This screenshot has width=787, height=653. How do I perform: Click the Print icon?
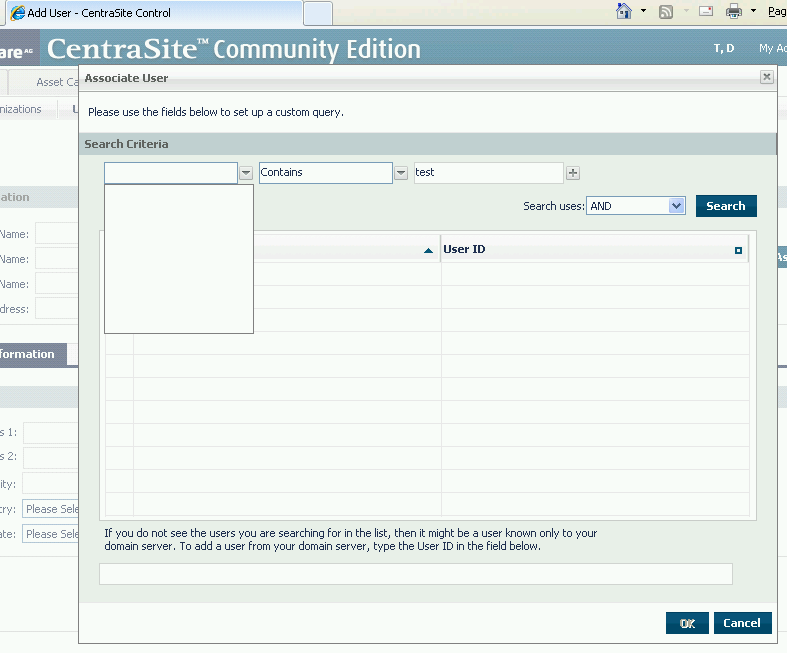[x=733, y=11]
